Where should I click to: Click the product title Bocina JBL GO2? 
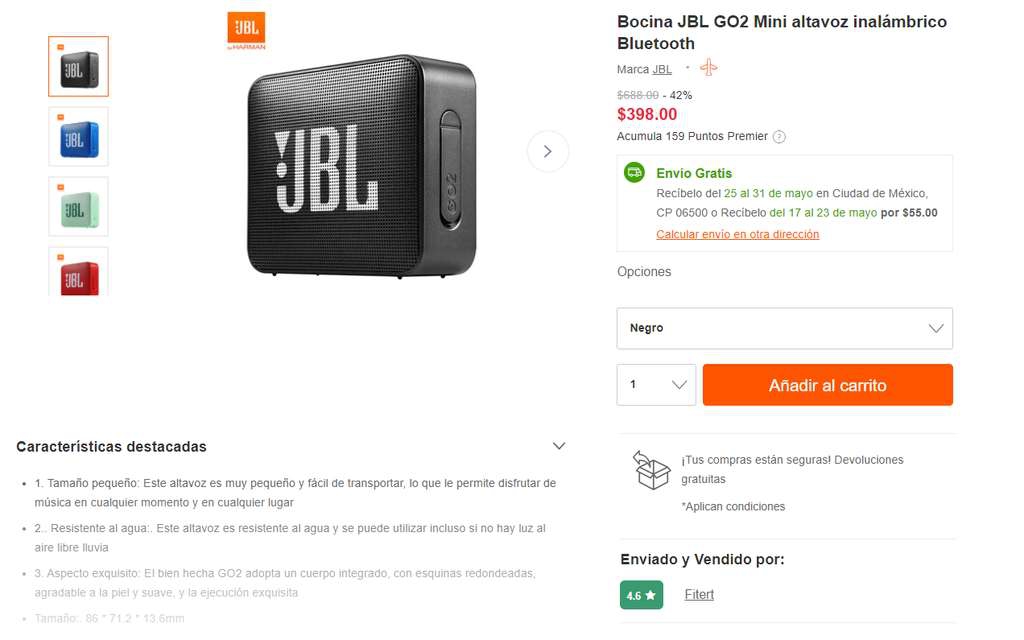[782, 33]
